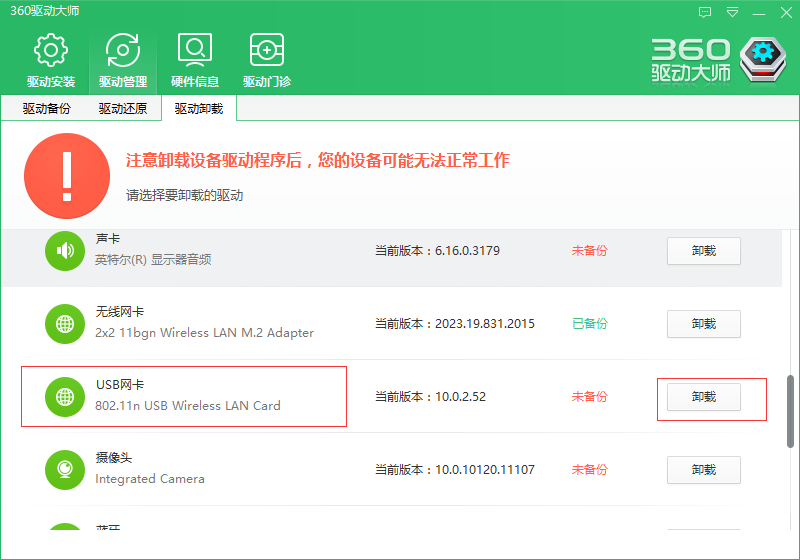Screen dimensions: 800x560
Task: Open the 驱动门诊 first-aid icon
Action: (267, 50)
